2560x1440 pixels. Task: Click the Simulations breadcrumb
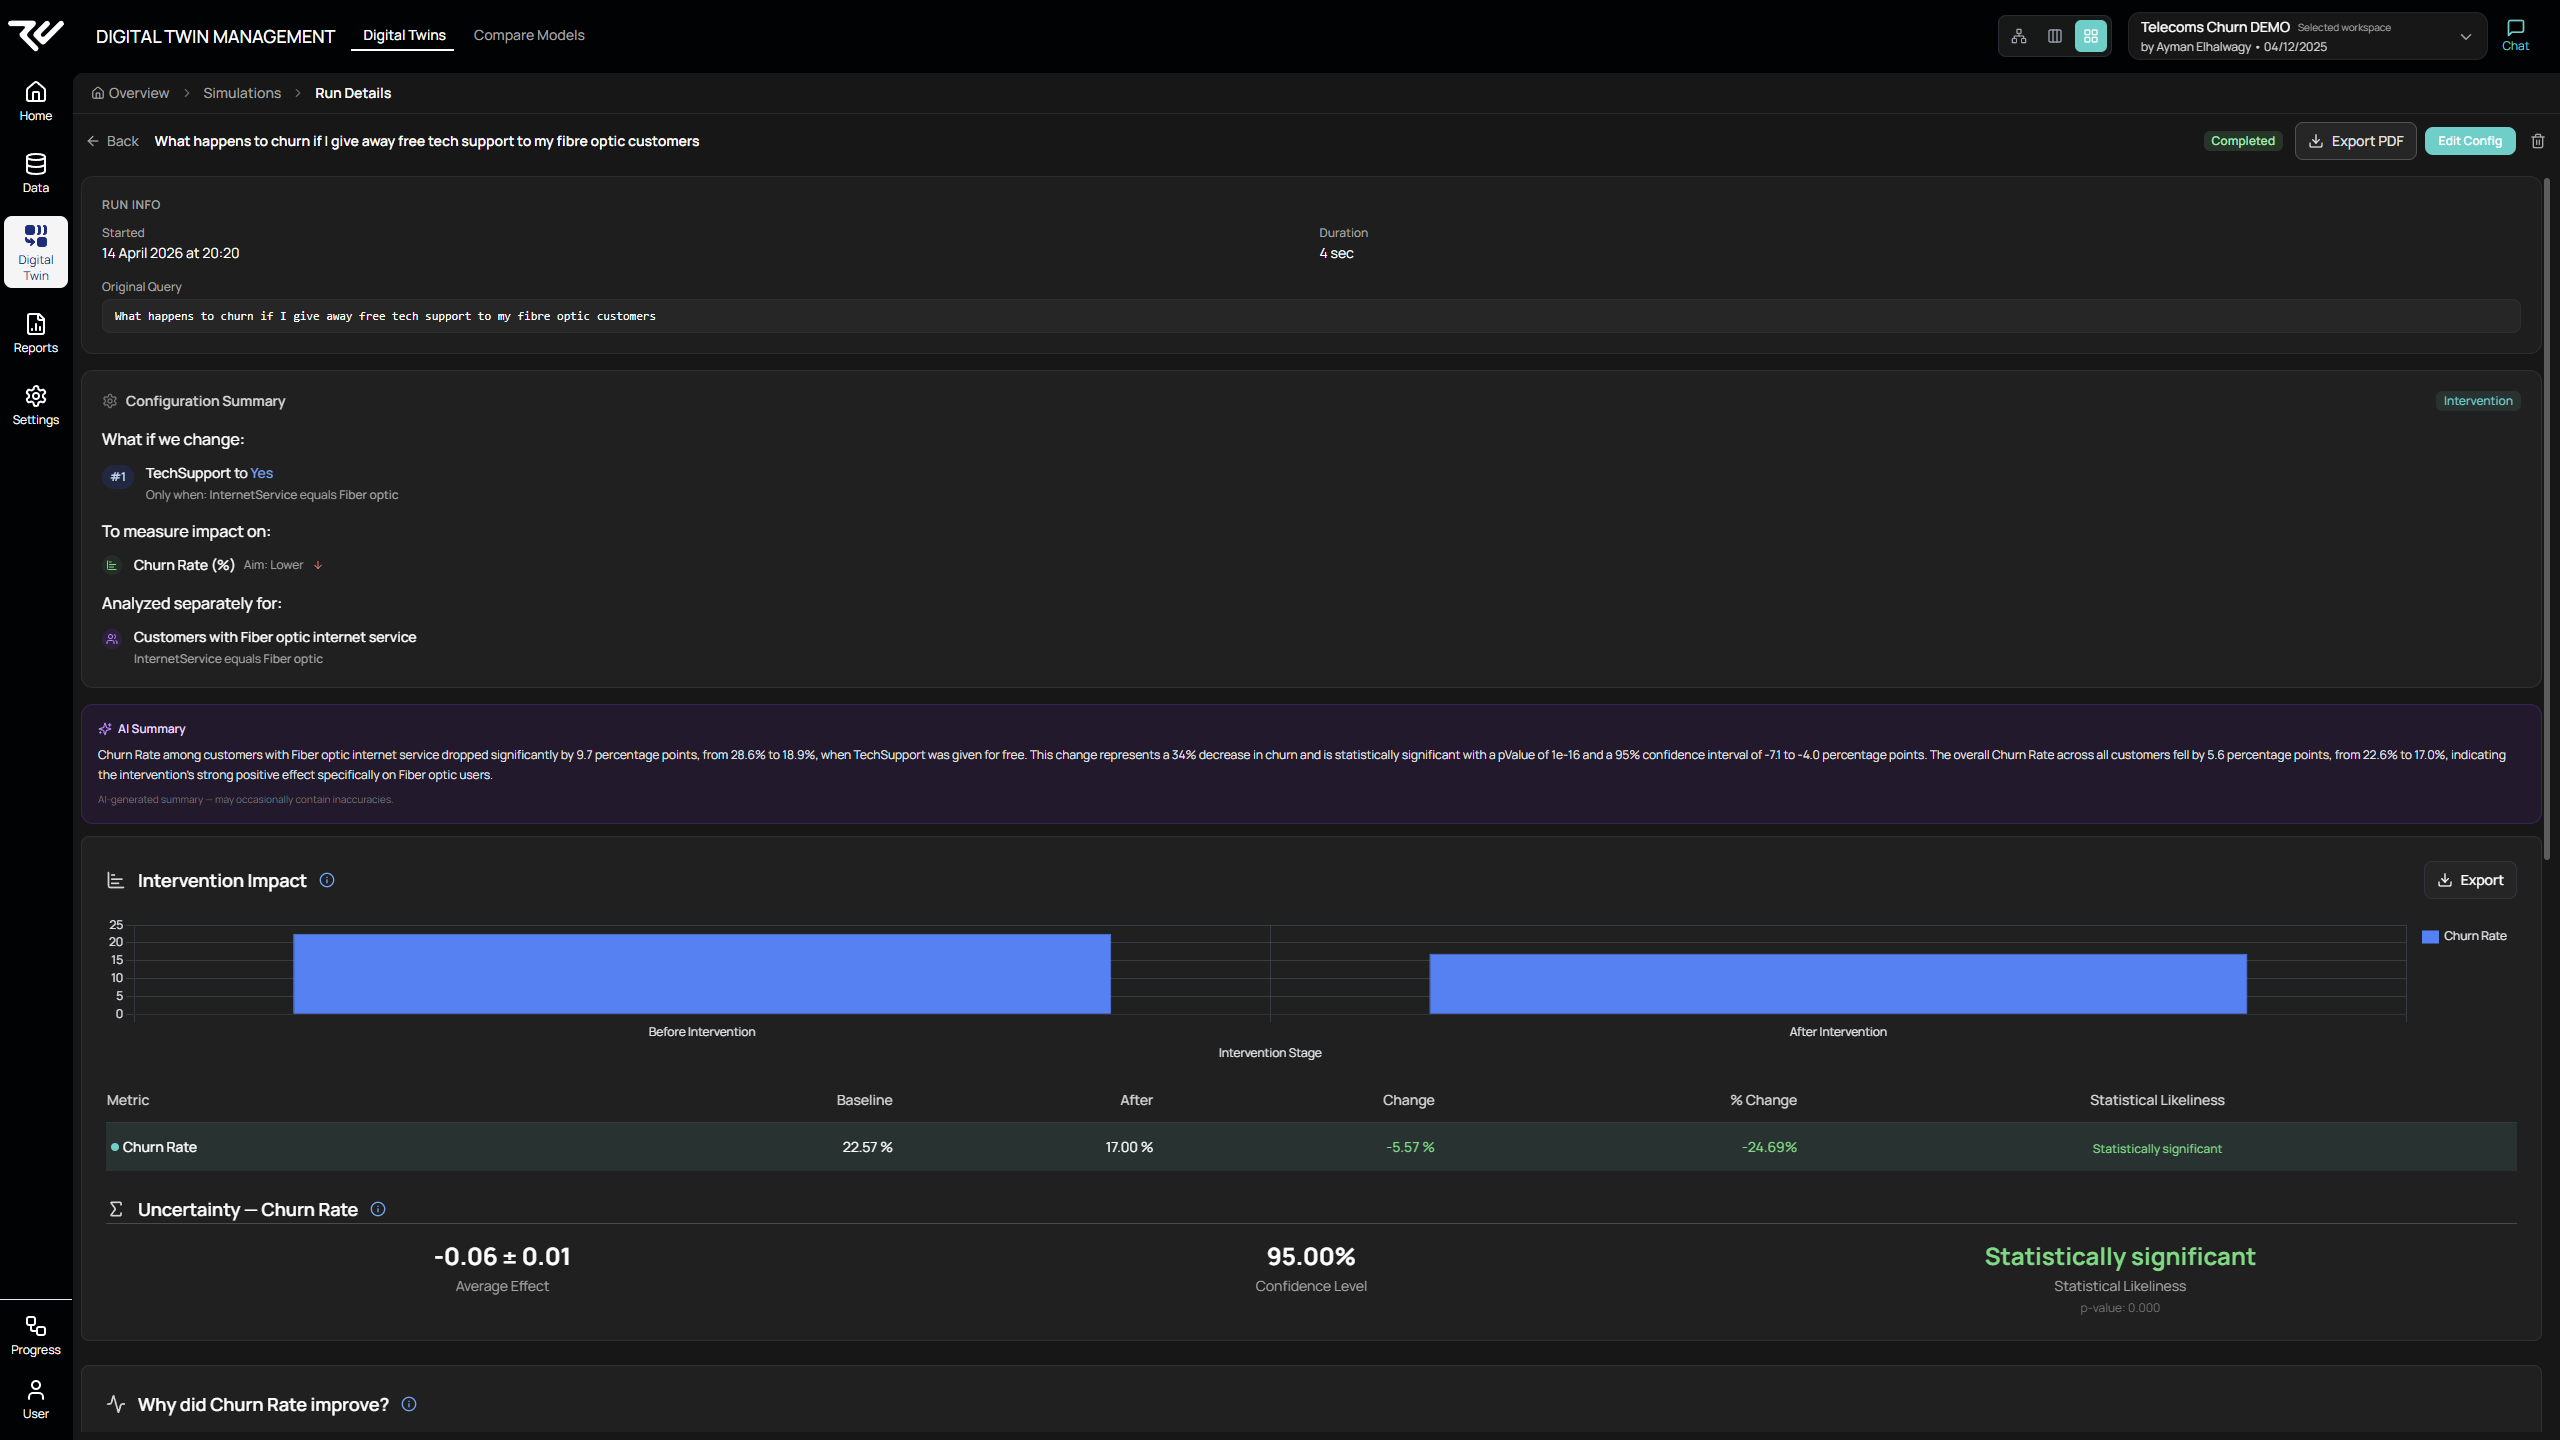(x=242, y=93)
